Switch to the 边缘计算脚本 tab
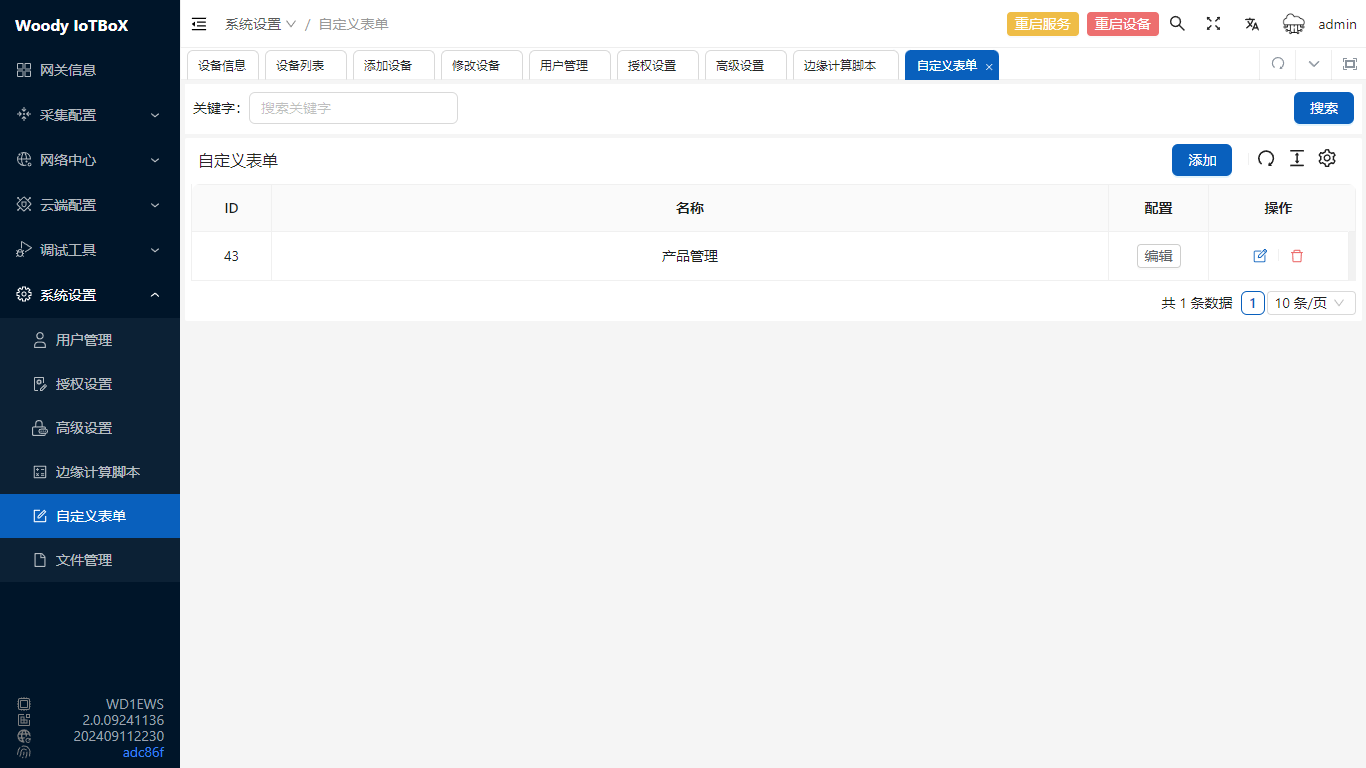1366x768 pixels. coord(840,65)
